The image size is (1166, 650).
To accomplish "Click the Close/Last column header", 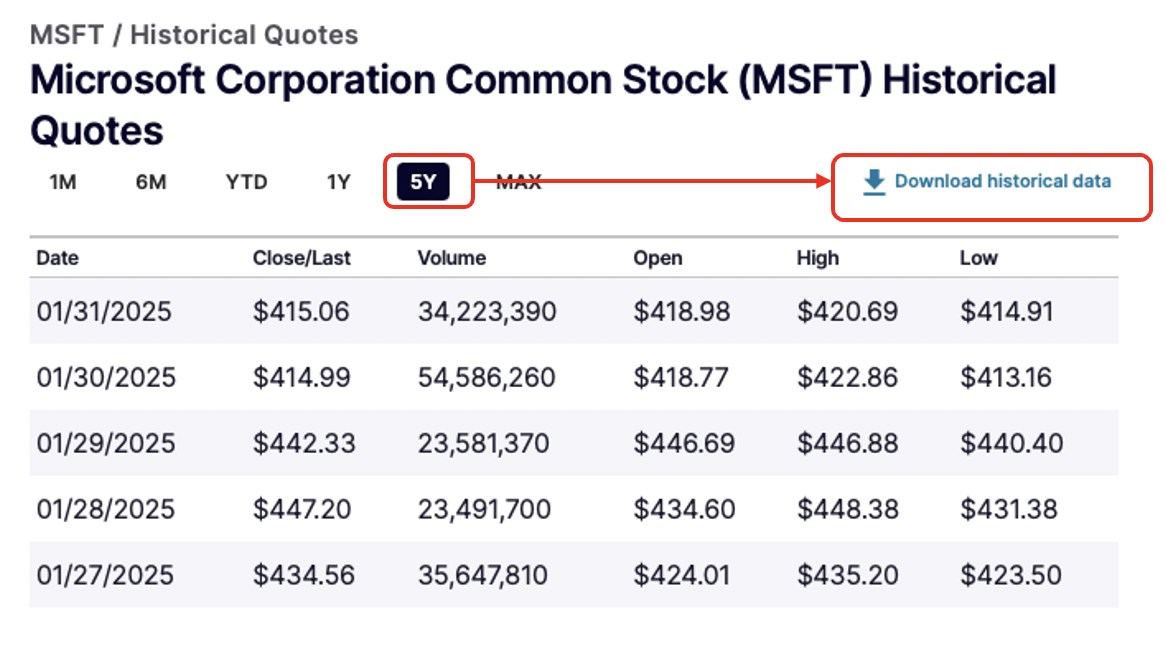I will coord(302,258).
